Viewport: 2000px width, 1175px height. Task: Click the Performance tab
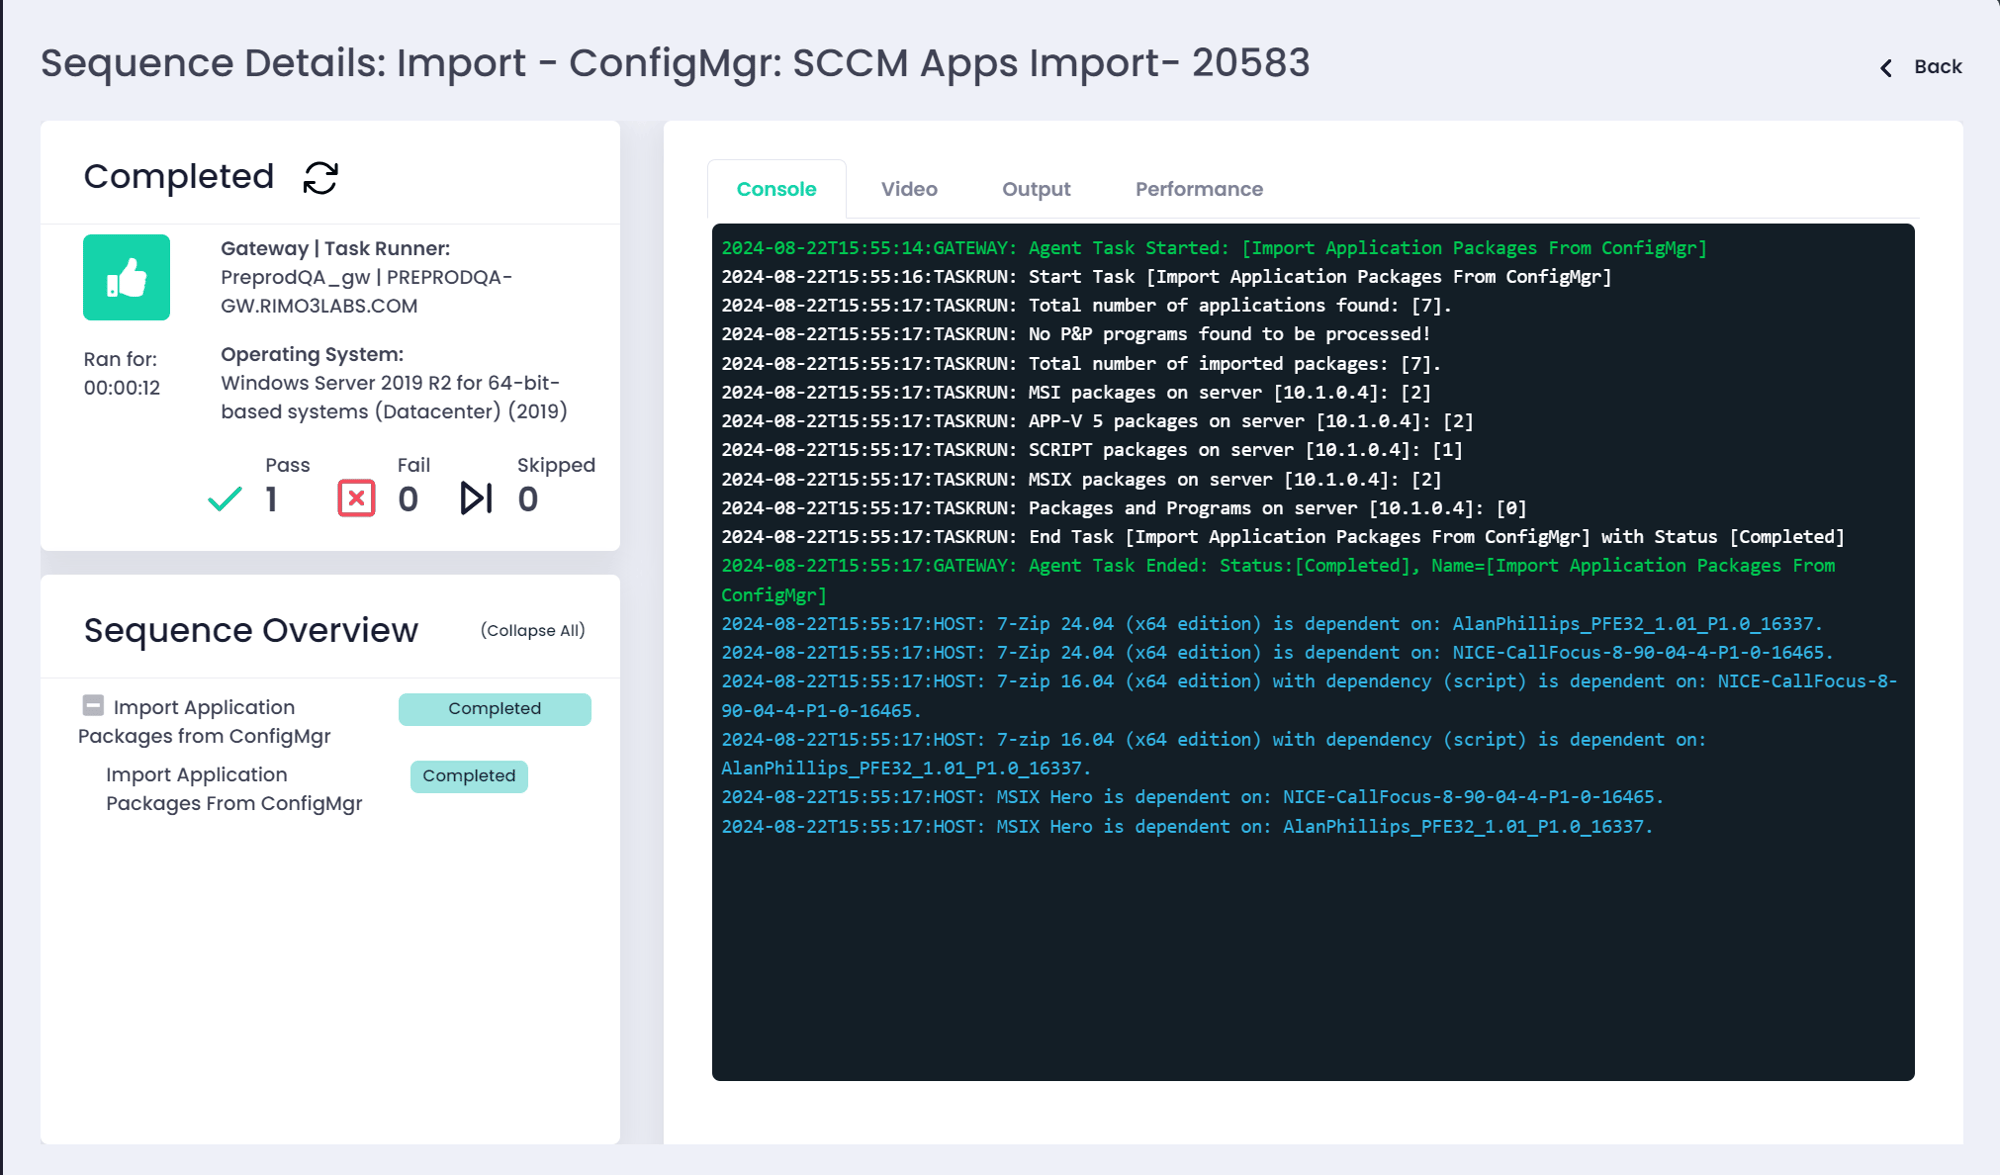pos(1197,186)
